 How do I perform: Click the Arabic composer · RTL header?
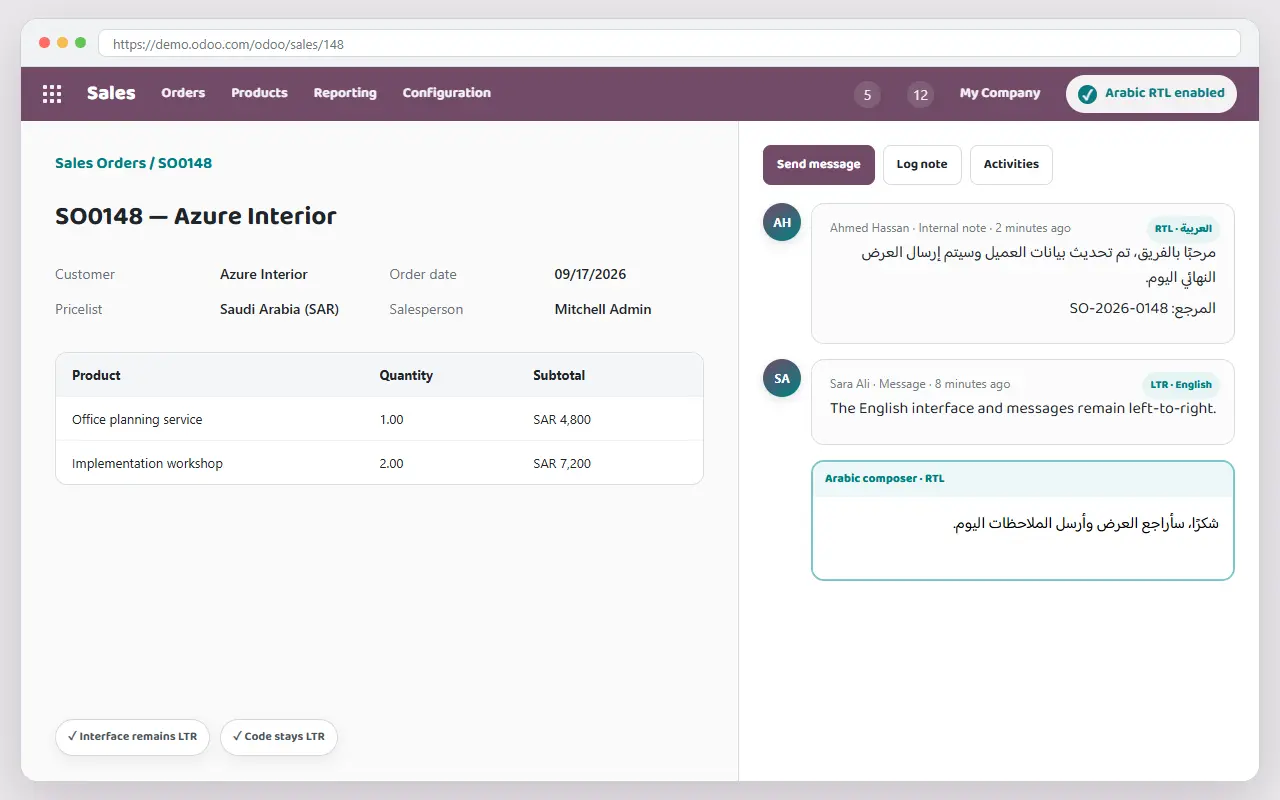[1023, 479]
